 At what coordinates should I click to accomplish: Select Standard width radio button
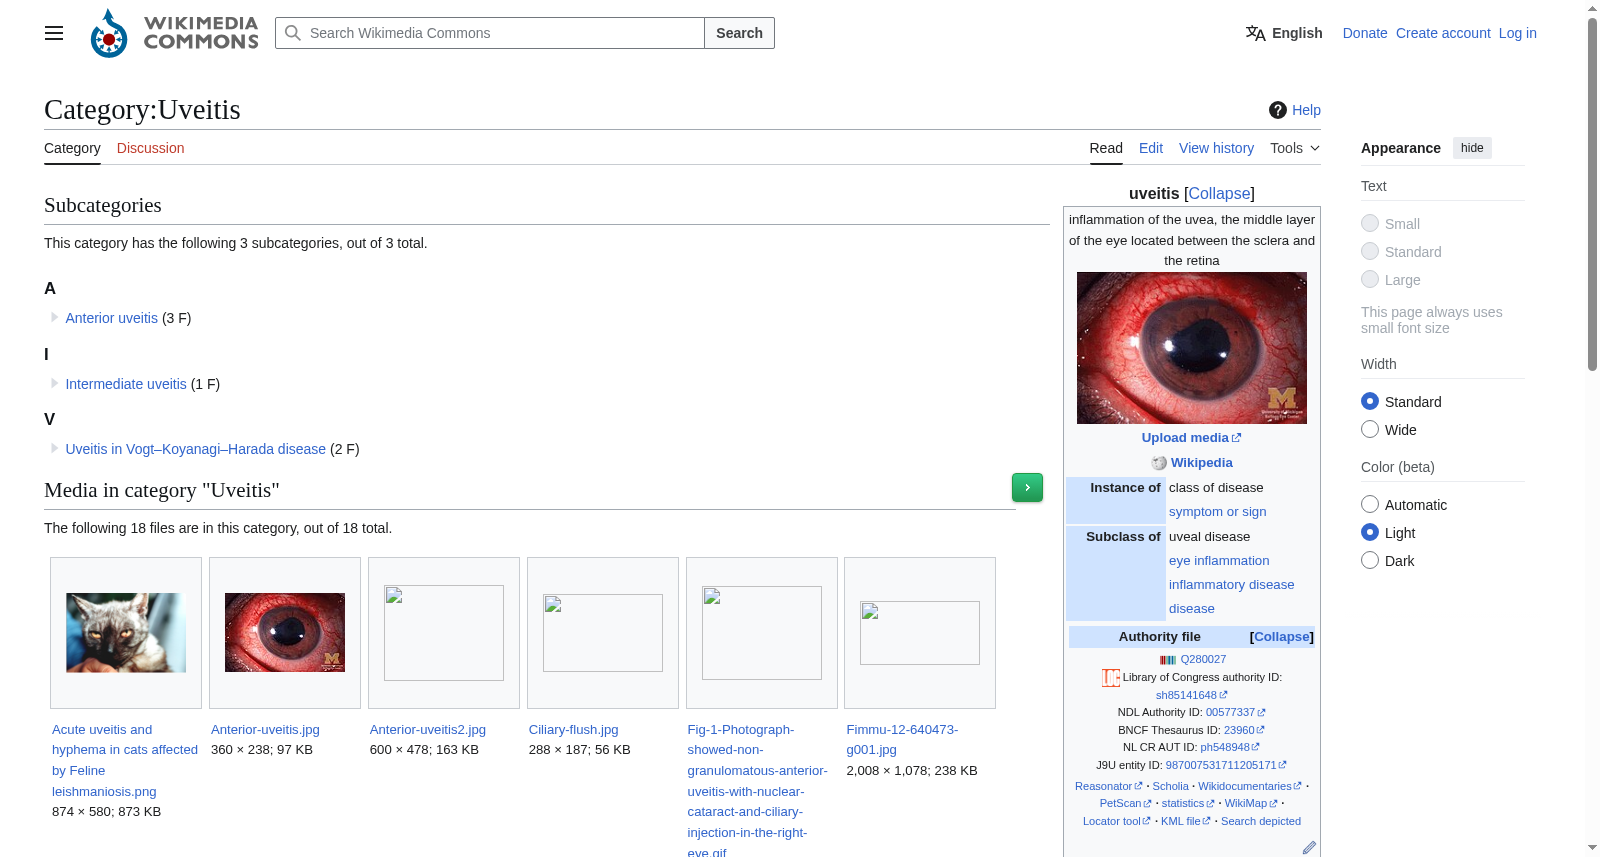(x=1370, y=401)
